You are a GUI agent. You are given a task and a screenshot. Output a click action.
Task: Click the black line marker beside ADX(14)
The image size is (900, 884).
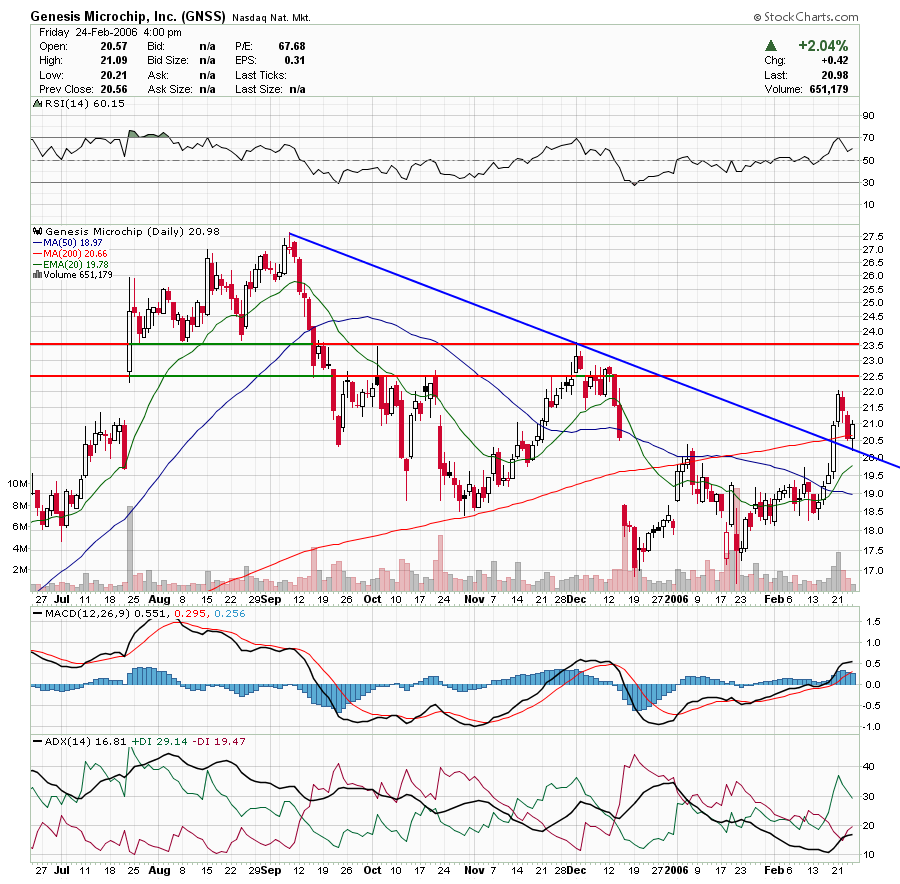click(38, 742)
